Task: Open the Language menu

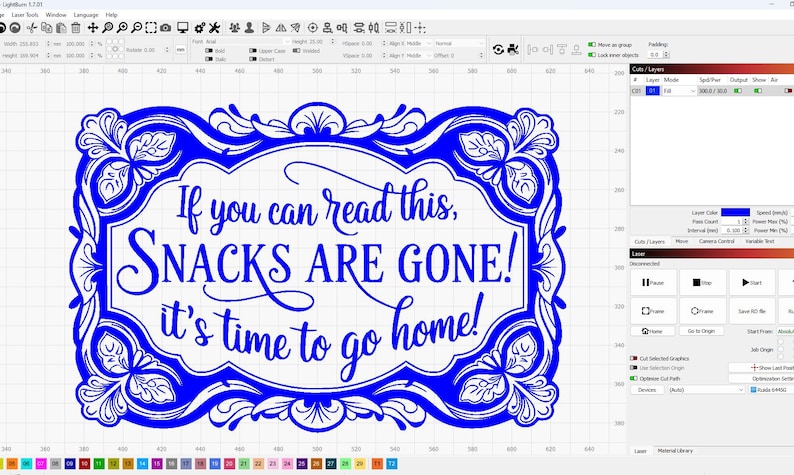Action: [86, 15]
